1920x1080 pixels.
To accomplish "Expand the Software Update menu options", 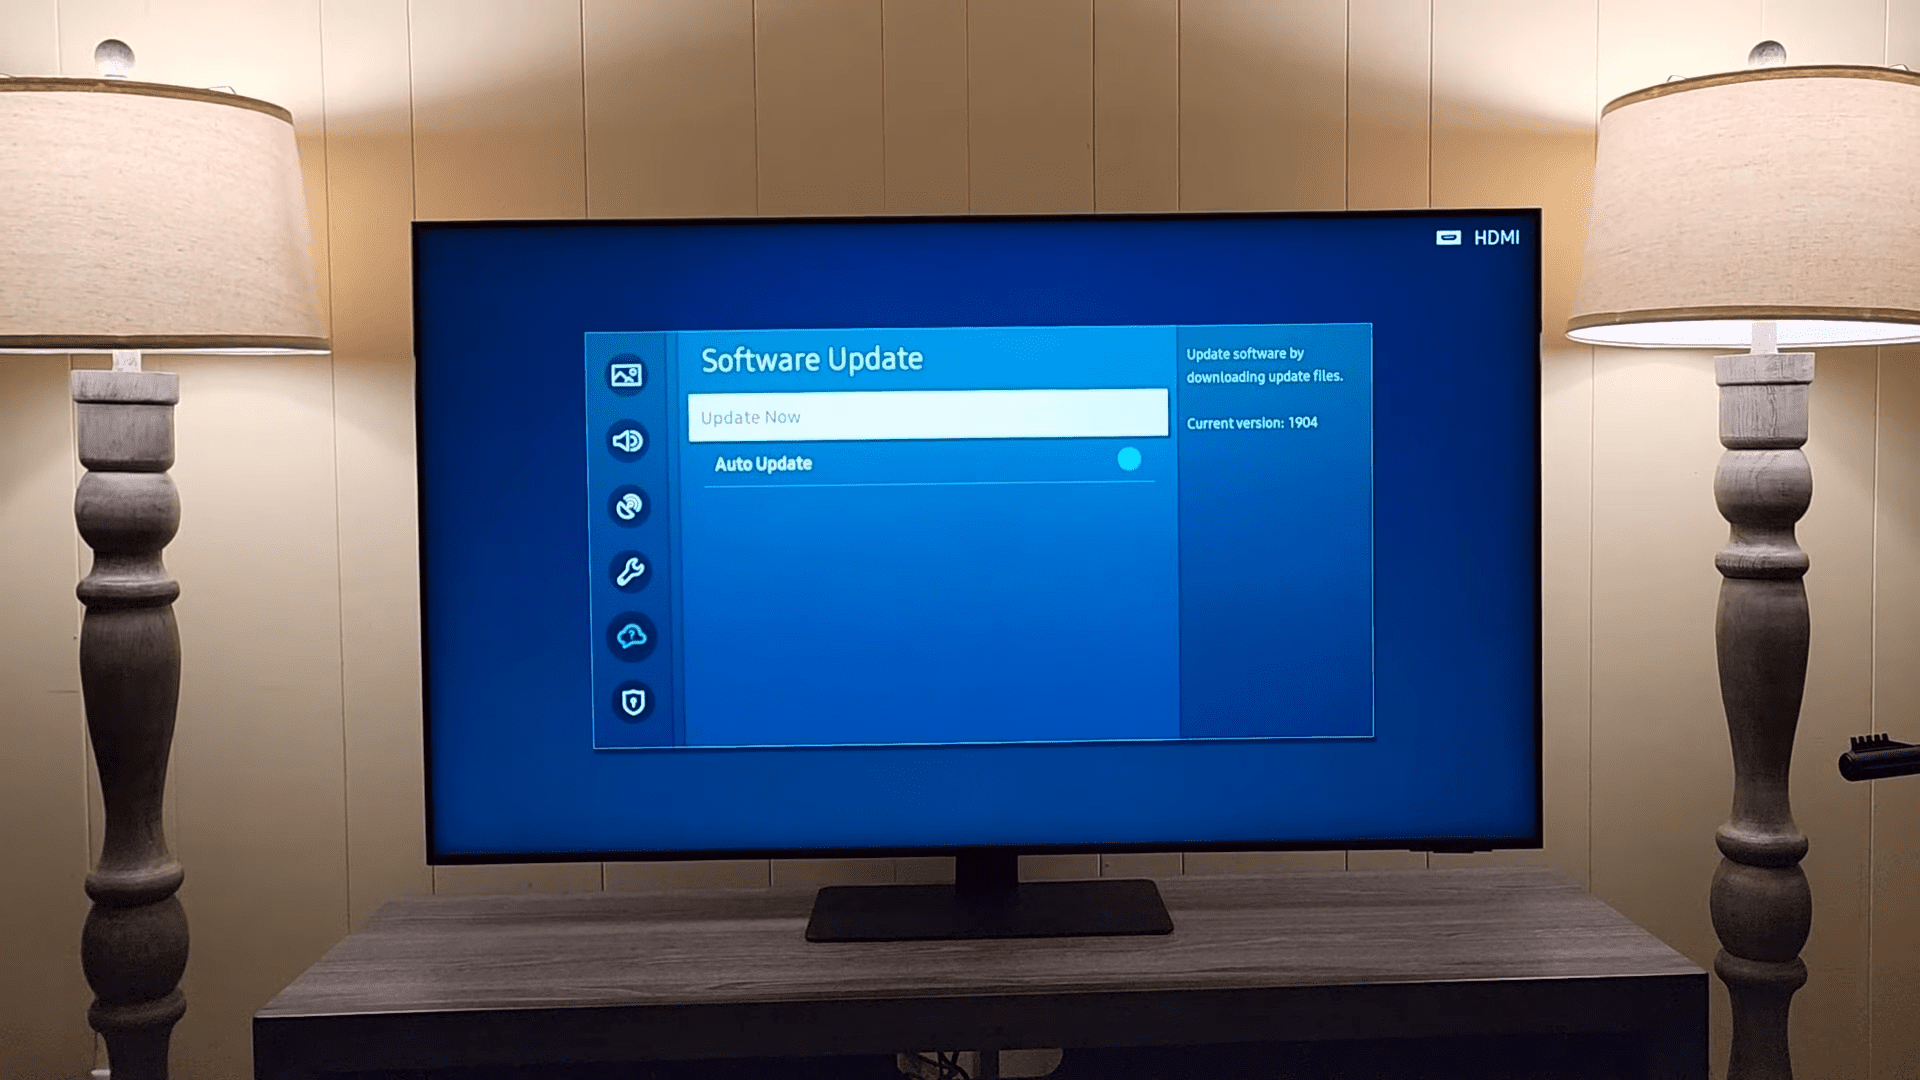I will pos(811,359).
